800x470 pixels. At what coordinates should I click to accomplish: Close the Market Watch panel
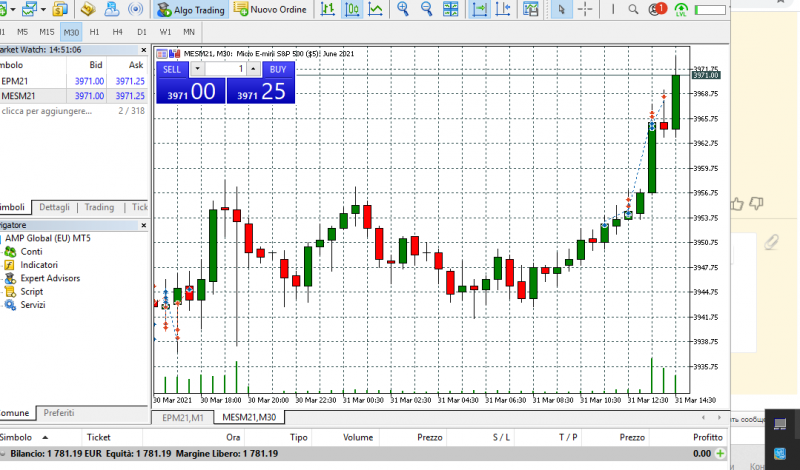pos(143,50)
